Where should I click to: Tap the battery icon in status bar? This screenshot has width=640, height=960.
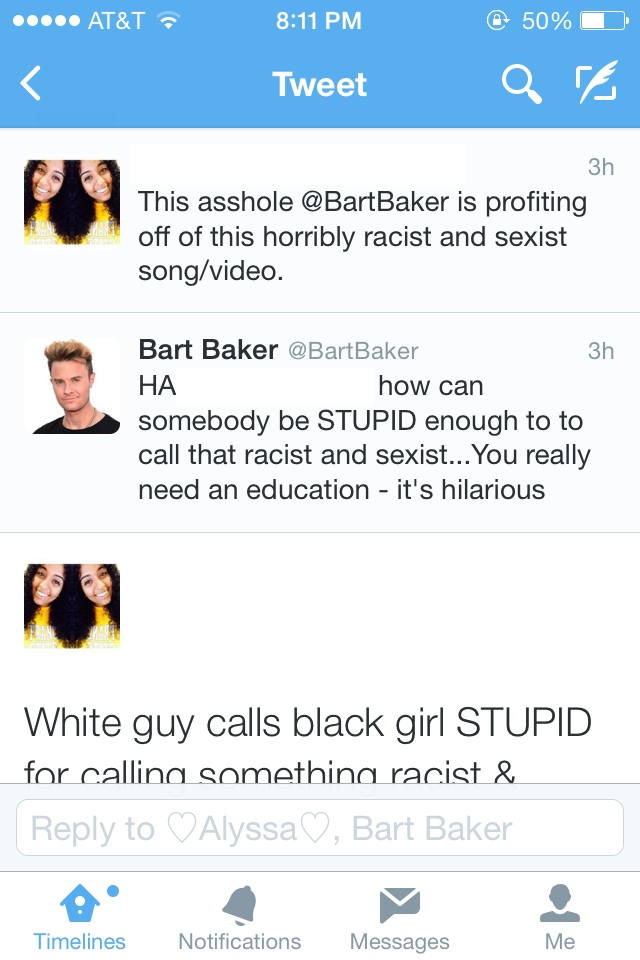609,20
